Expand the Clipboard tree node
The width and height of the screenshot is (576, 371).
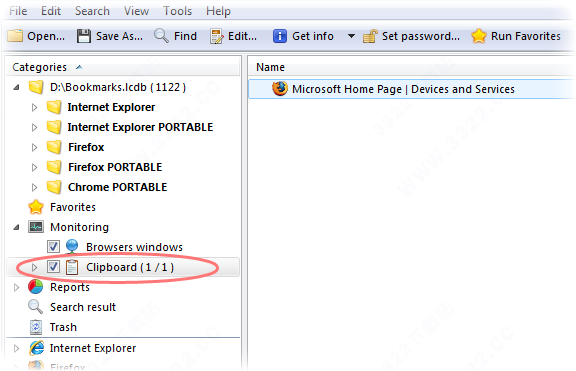[35, 267]
